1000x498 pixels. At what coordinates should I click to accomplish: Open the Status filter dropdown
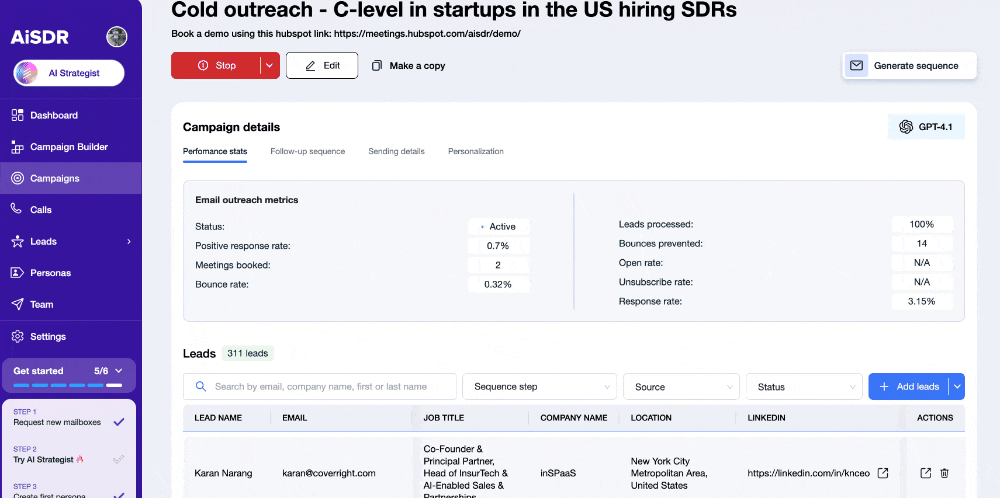point(804,387)
